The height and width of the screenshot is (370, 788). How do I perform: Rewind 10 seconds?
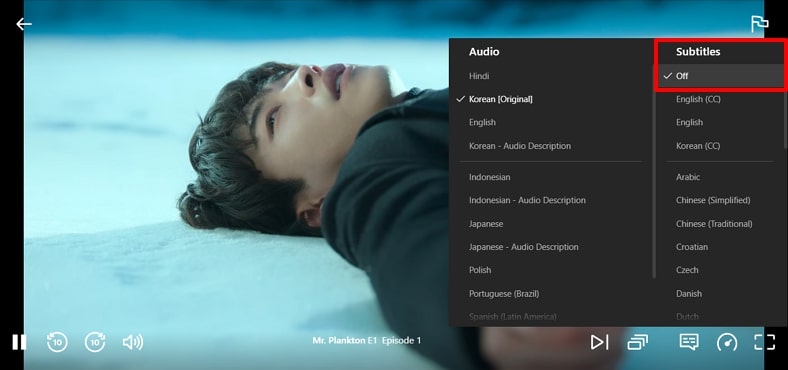coord(57,342)
